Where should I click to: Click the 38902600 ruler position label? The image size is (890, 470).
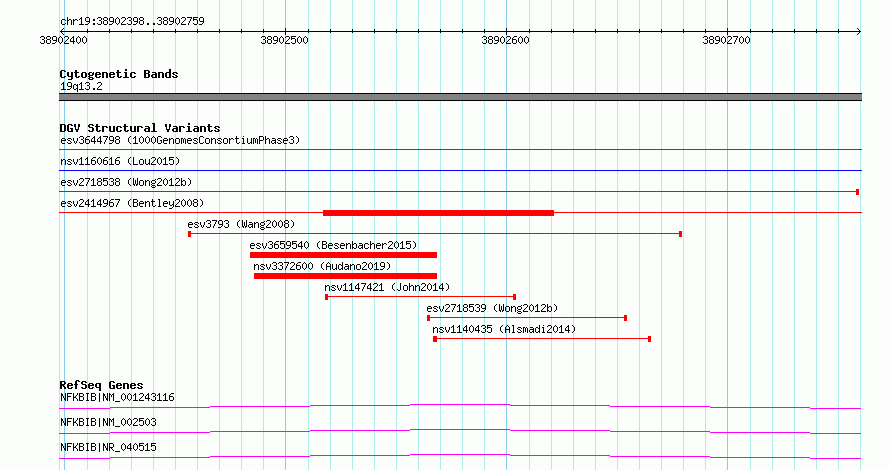tap(505, 40)
